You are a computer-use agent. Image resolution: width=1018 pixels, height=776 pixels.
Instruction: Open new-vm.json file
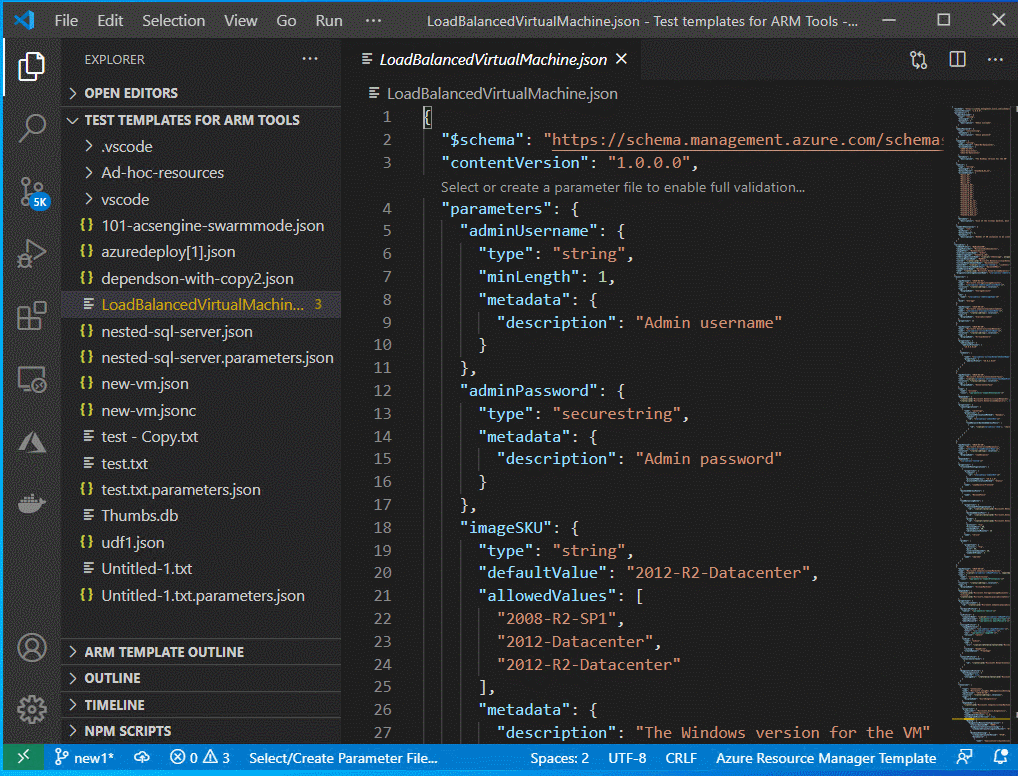pos(201,384)
